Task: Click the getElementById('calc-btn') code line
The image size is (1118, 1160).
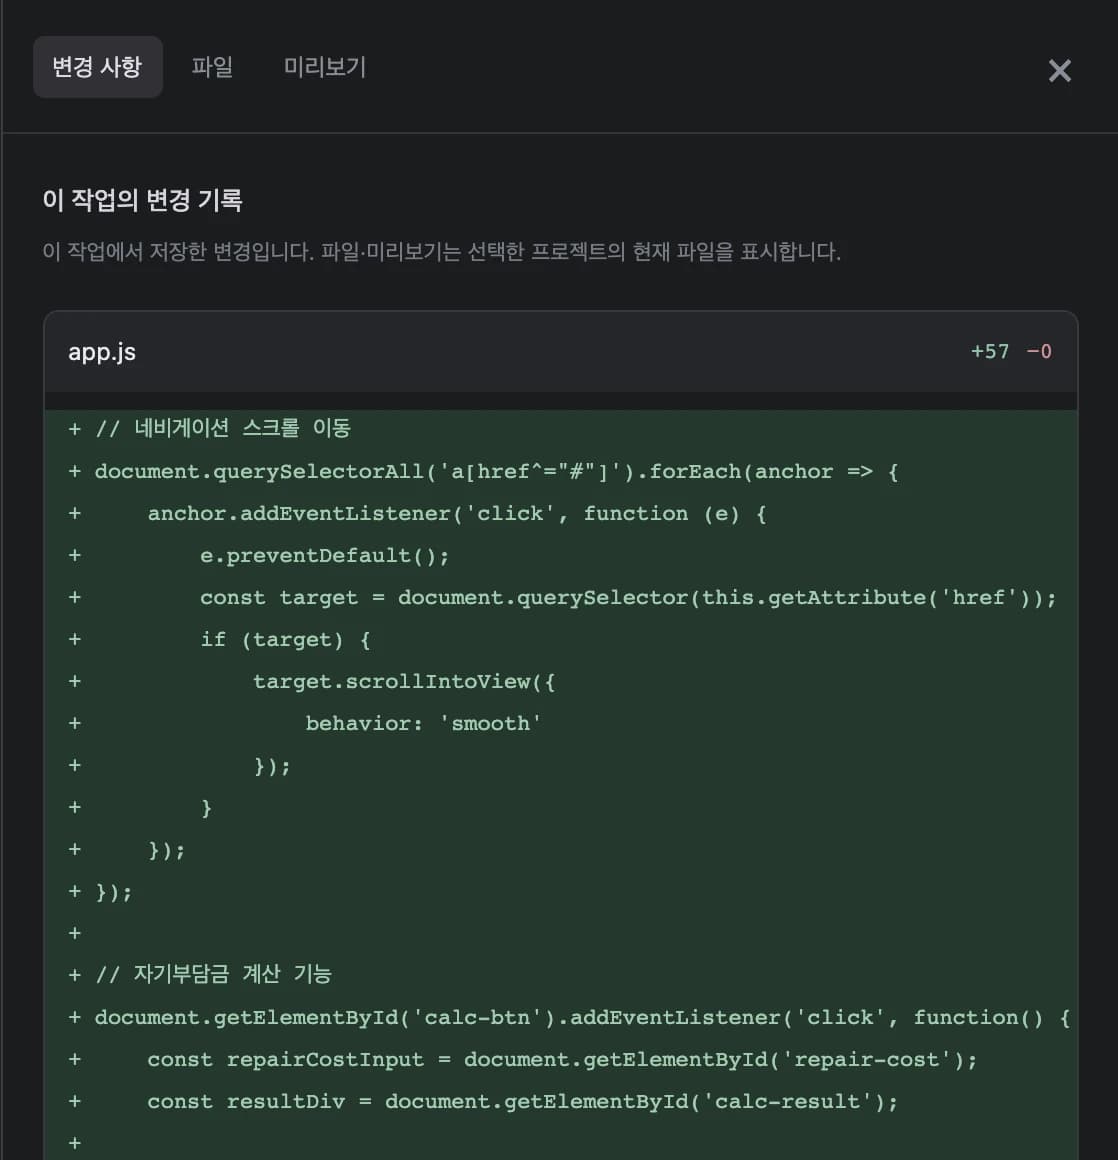Action: 560,1018
